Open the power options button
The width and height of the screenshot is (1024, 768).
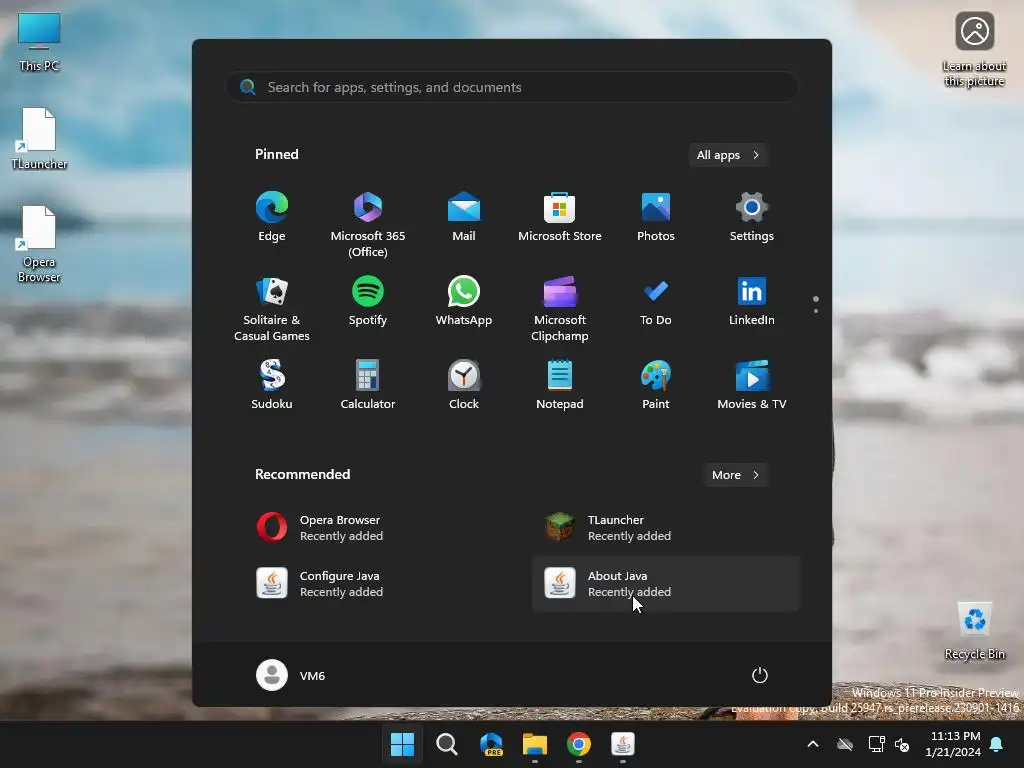point(760,675)
